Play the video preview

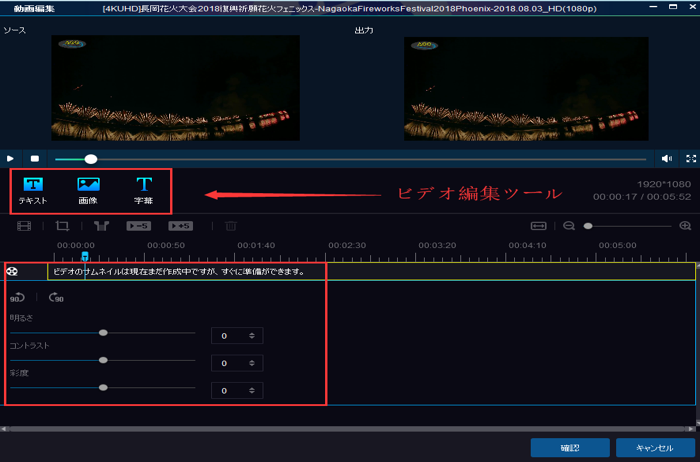click(10, 158)
